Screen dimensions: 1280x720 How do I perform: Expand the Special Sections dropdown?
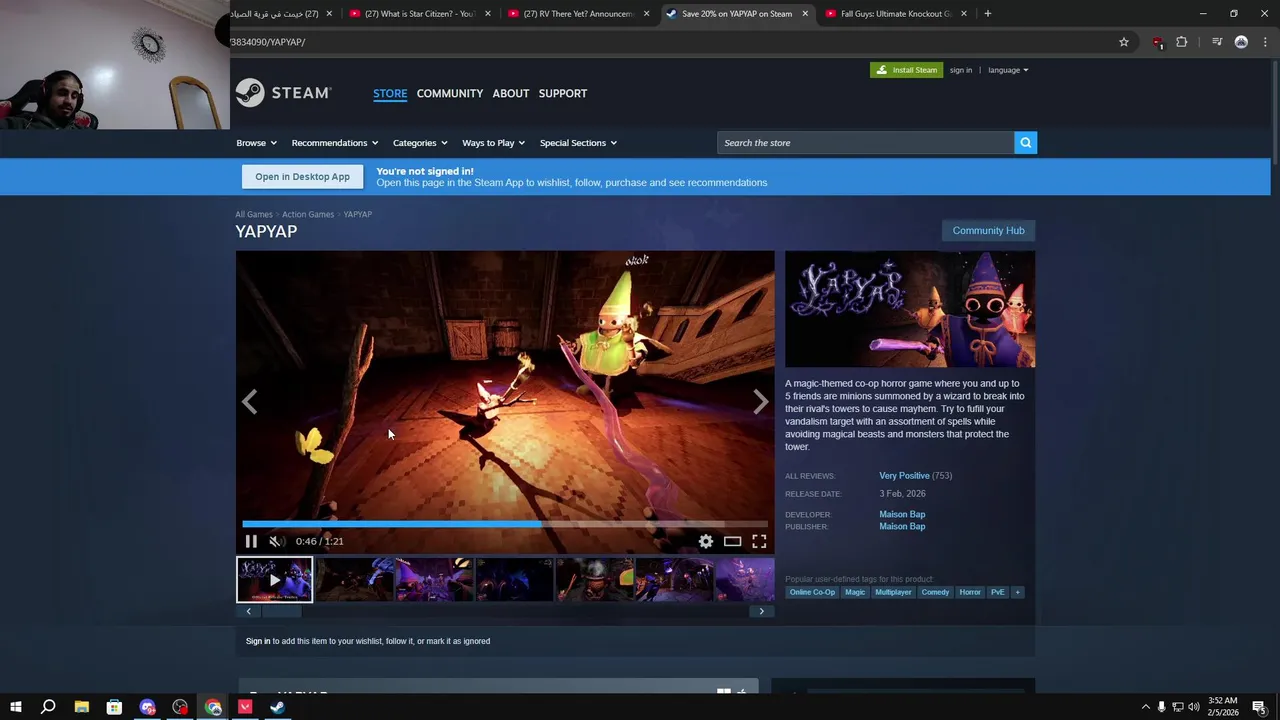[x=578, y=143]
